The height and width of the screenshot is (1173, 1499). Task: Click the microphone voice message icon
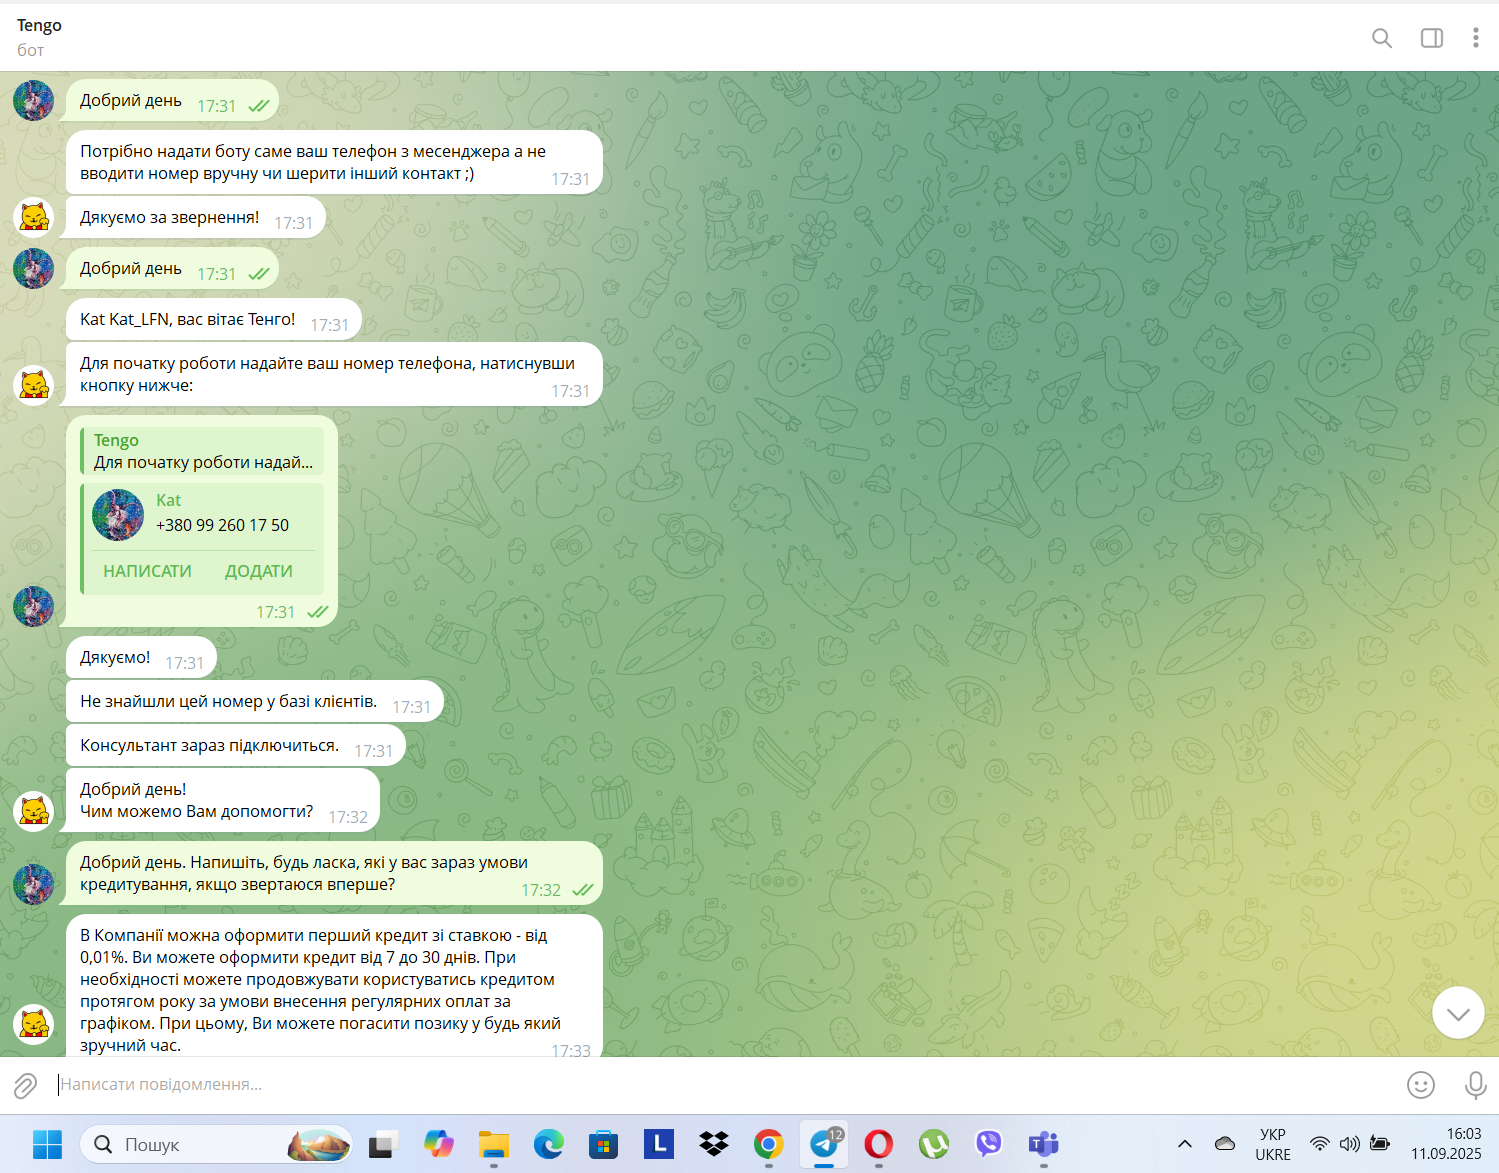coord(1475,1085)
